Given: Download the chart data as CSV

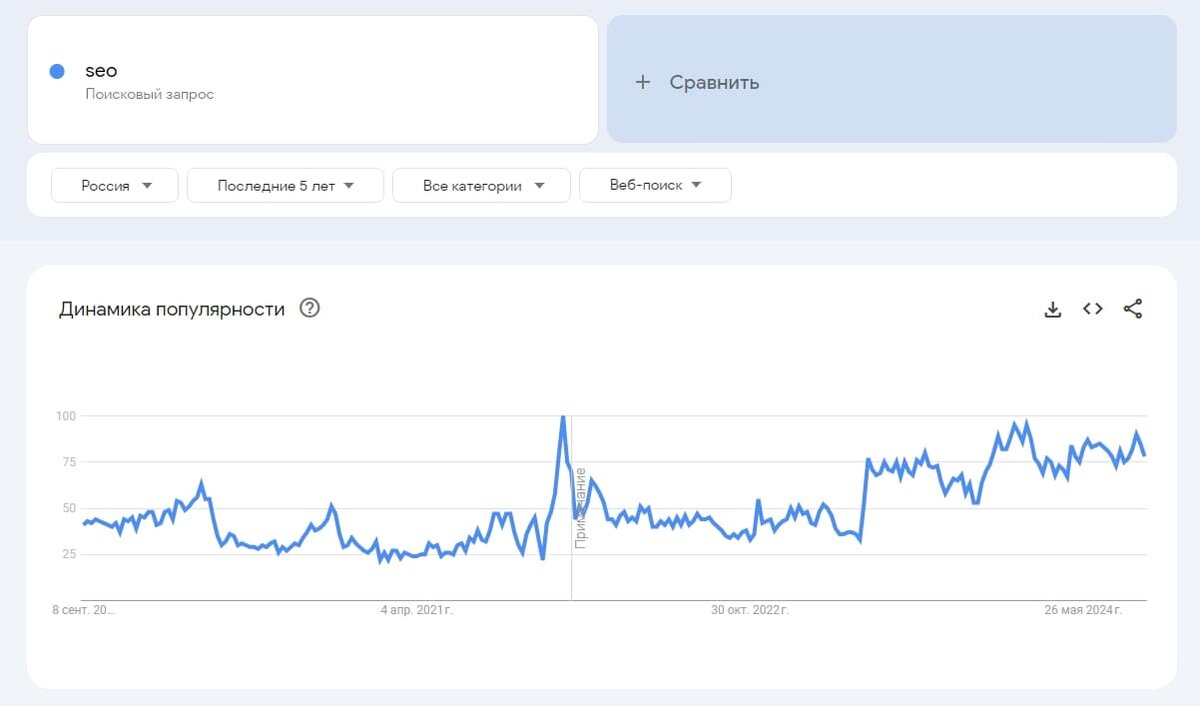Looking at the screenshot, I should tap(1052, 309).
